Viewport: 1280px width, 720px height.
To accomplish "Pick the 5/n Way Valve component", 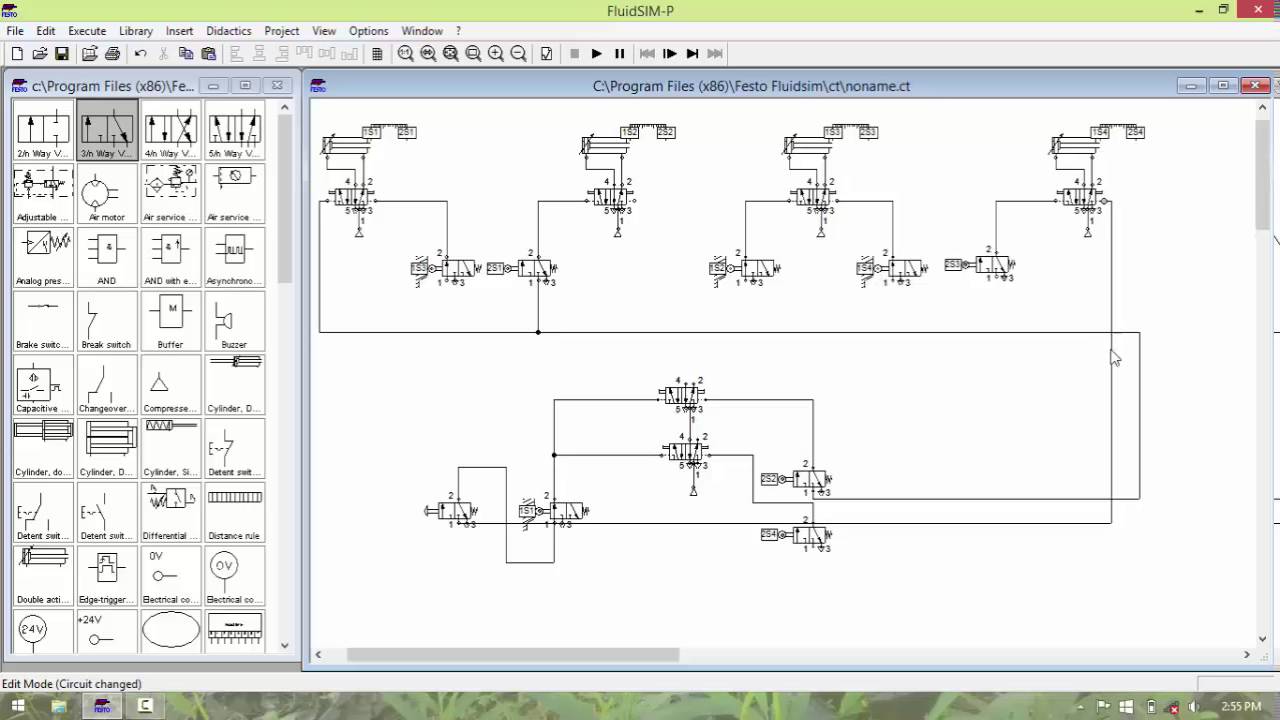I will click(235, 130).
